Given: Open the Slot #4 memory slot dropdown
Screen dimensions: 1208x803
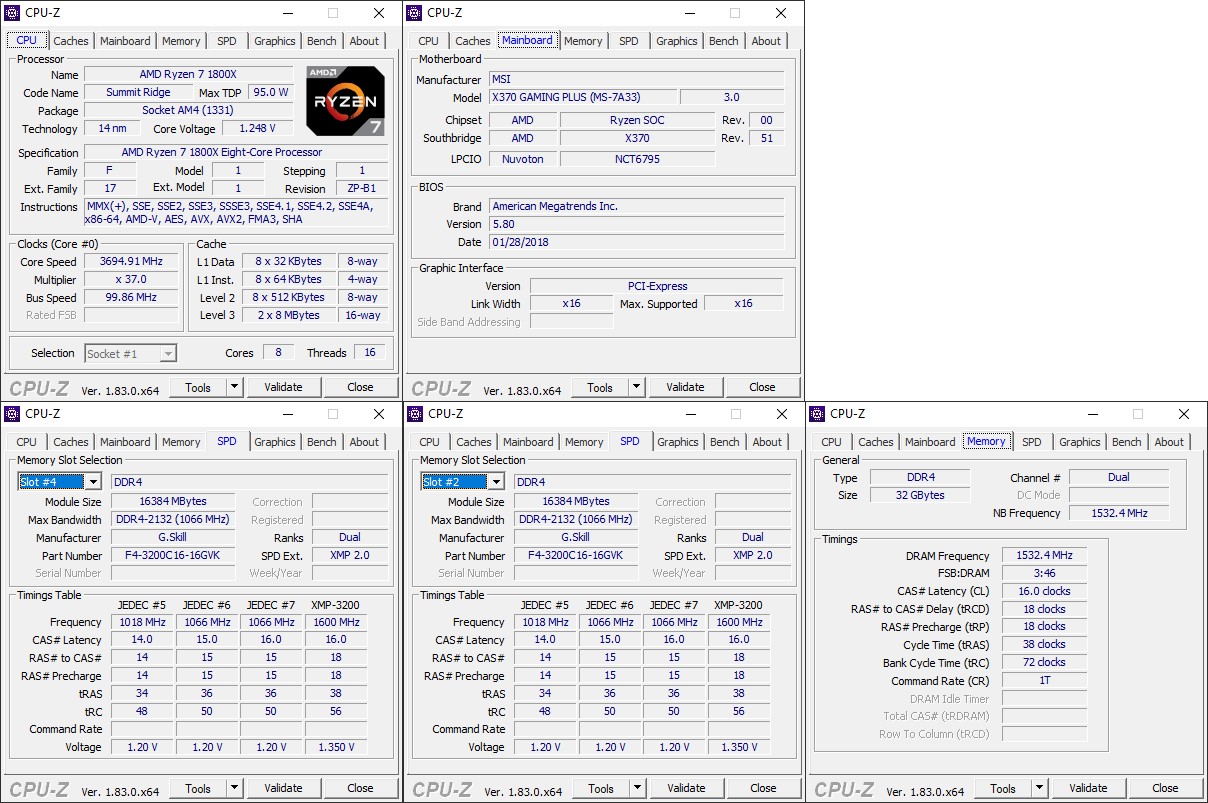Looking at the screenshot, I should [92, 482].
